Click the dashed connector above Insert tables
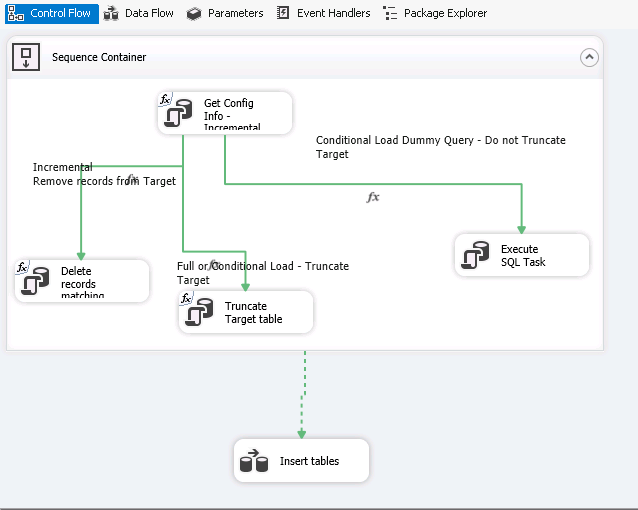 coord(302,395)
